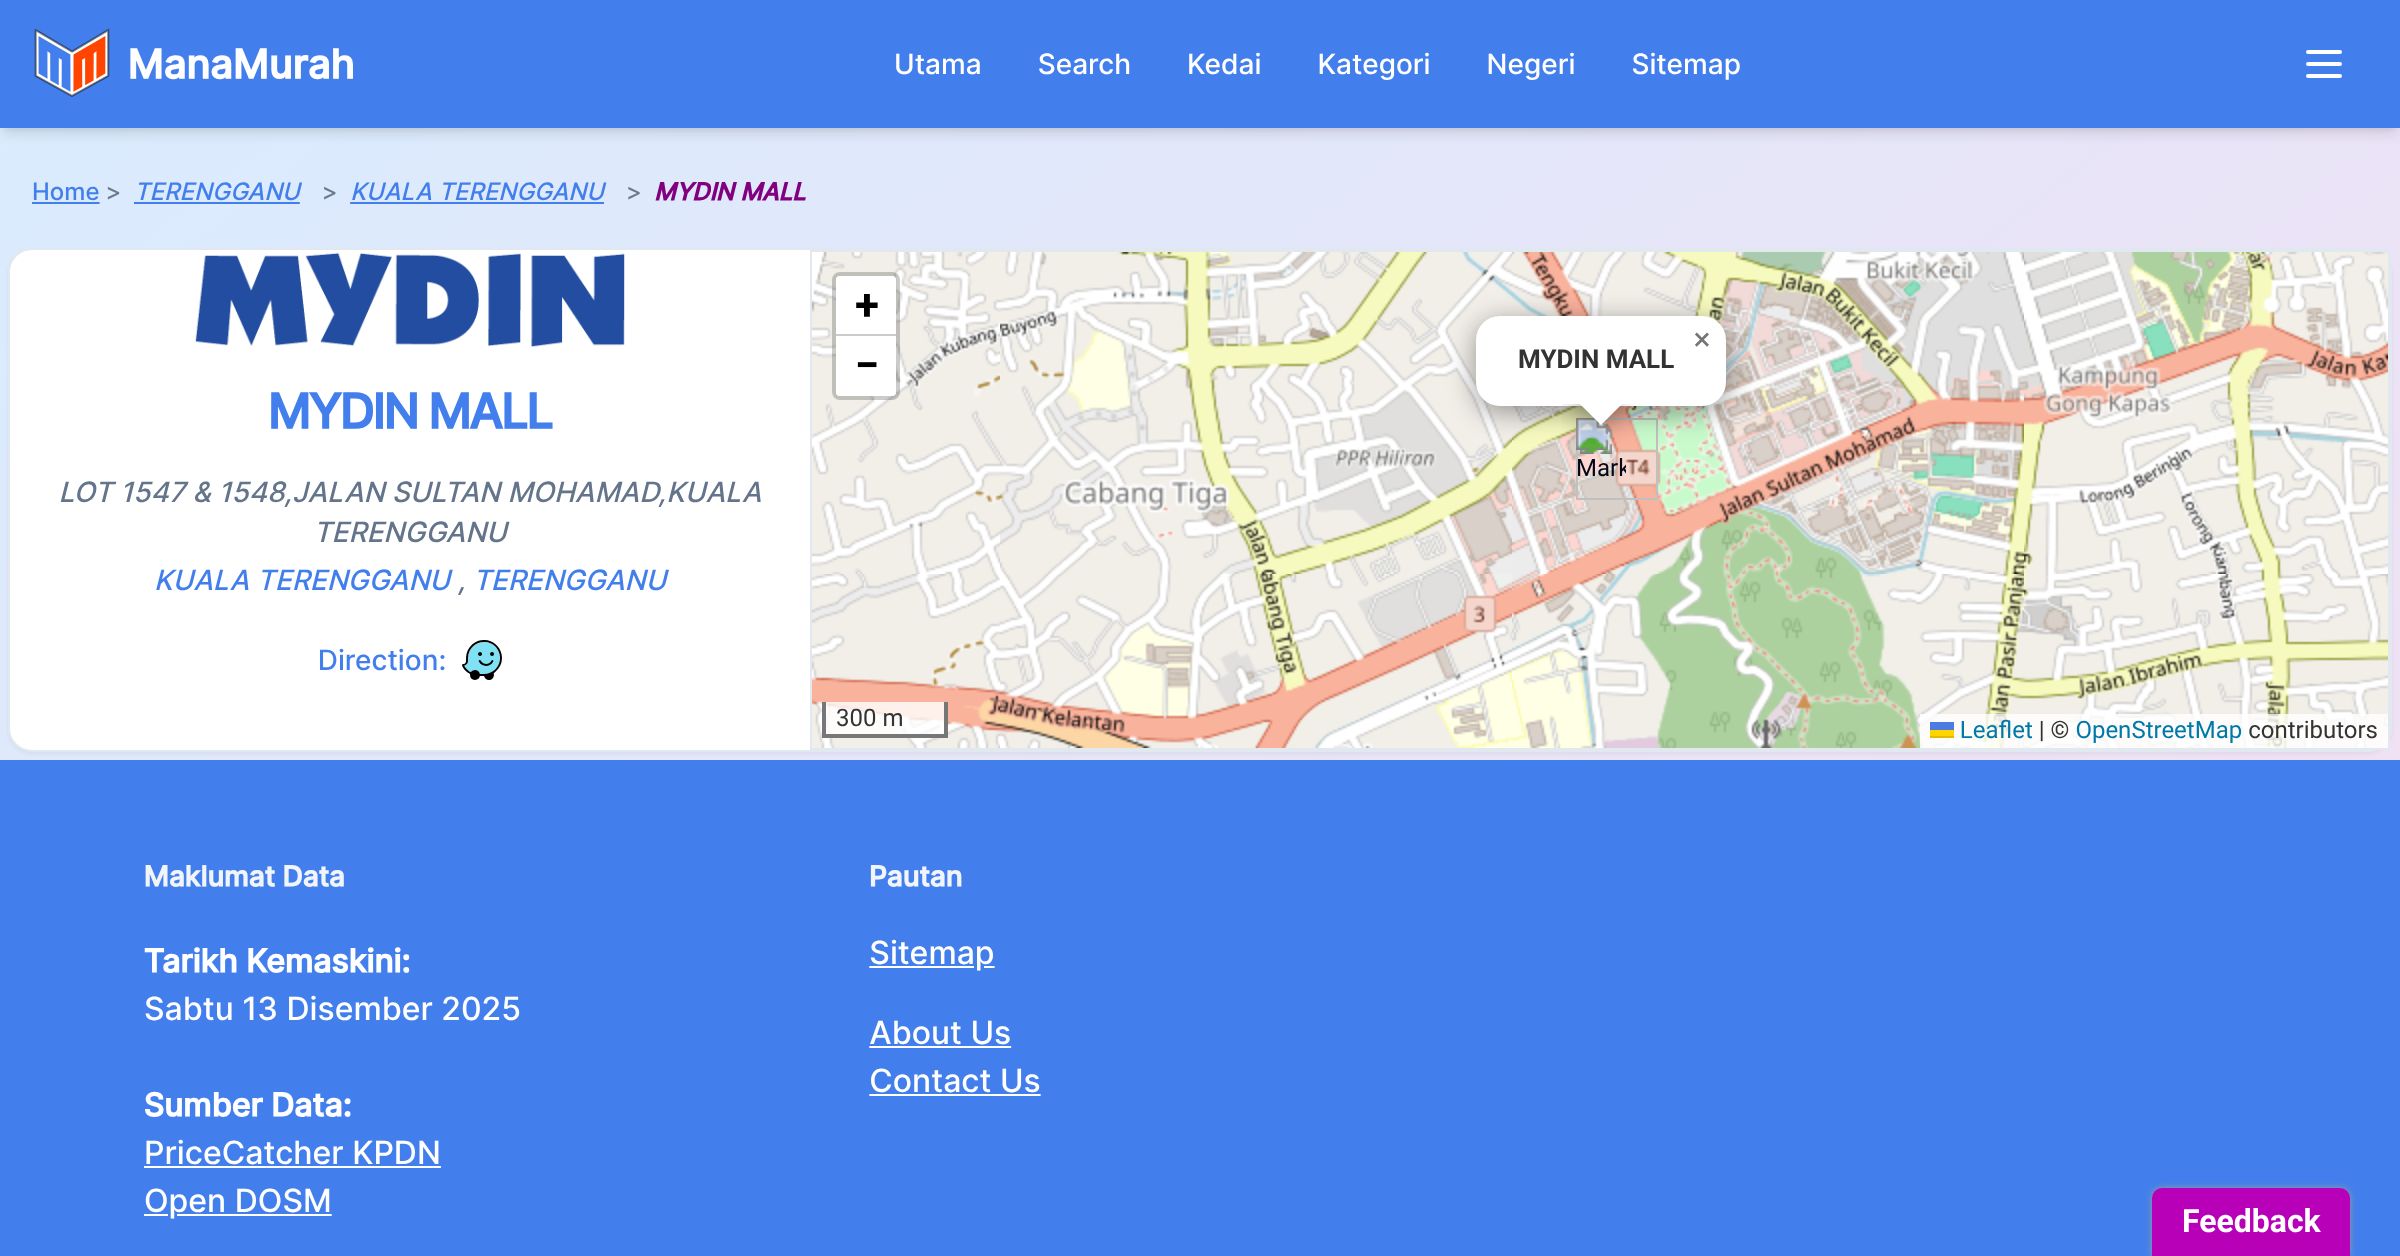Open the Contact Us footer link

(954, 1081)
